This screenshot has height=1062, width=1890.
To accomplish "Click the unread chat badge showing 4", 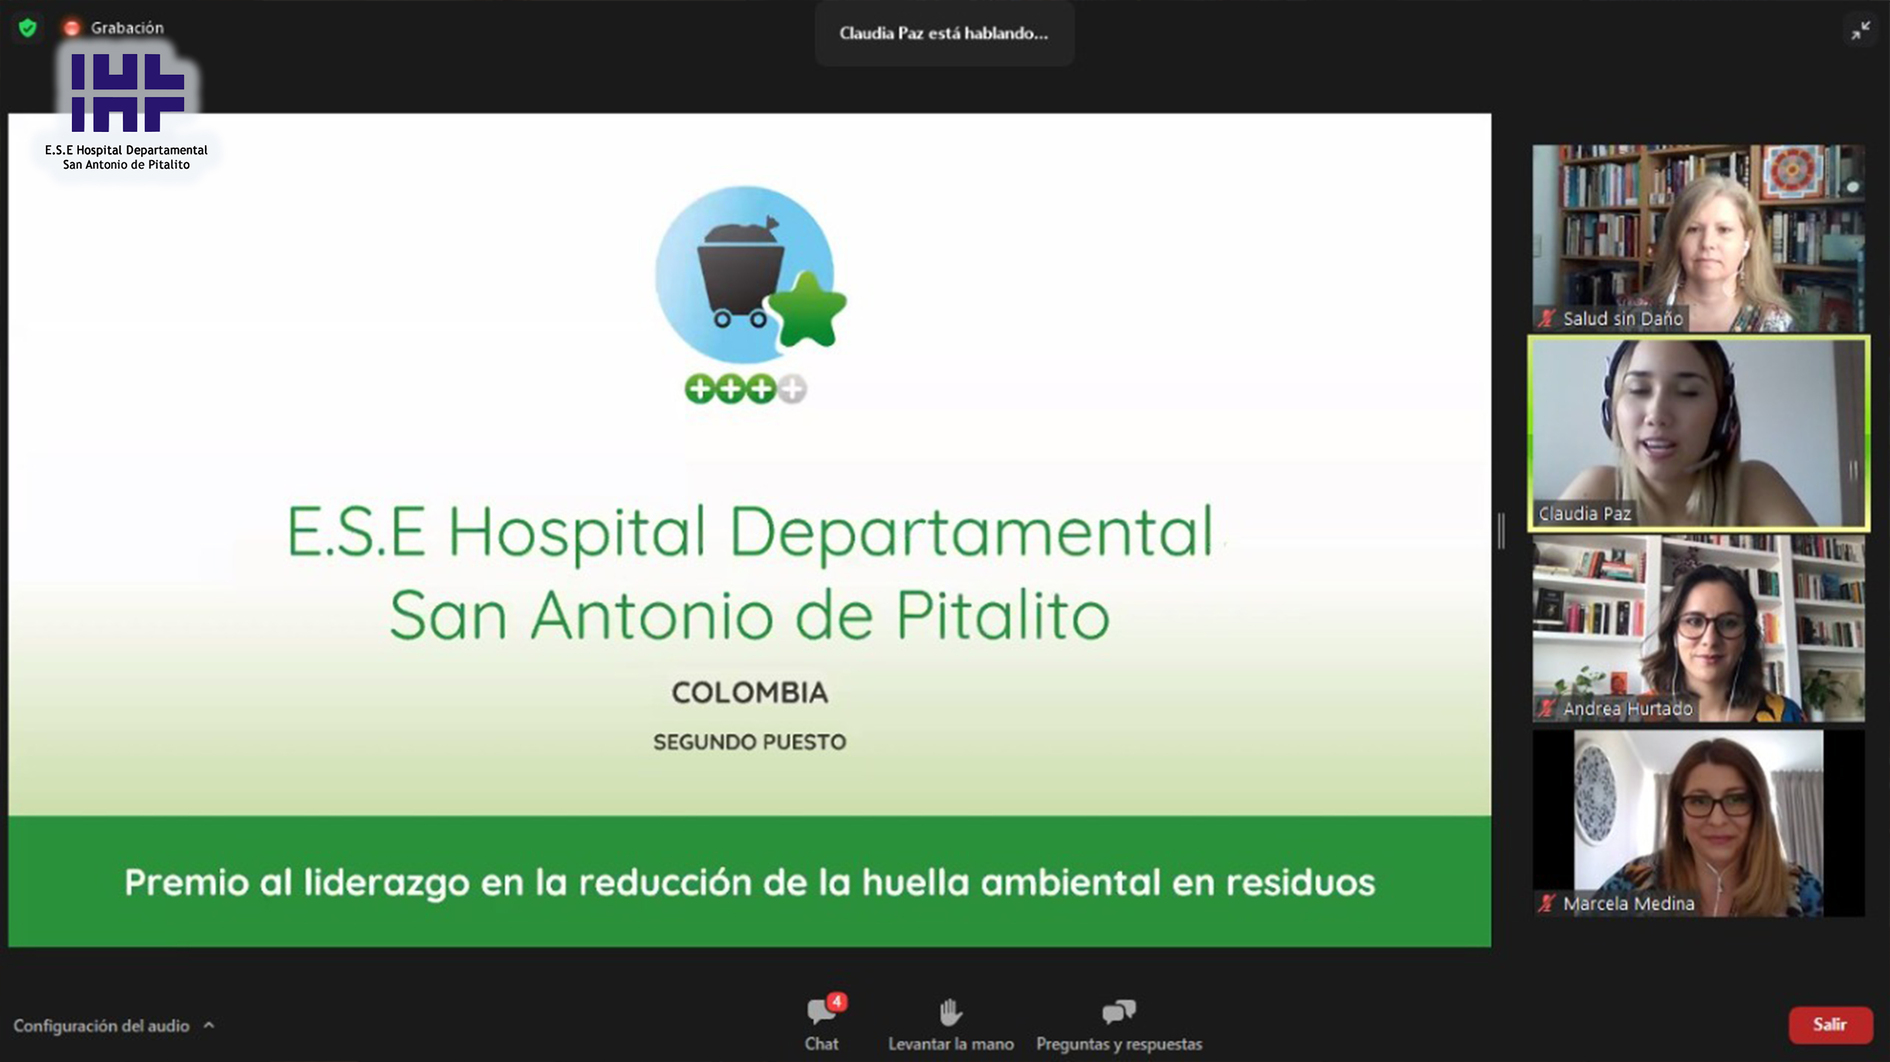I will 836,1001.
